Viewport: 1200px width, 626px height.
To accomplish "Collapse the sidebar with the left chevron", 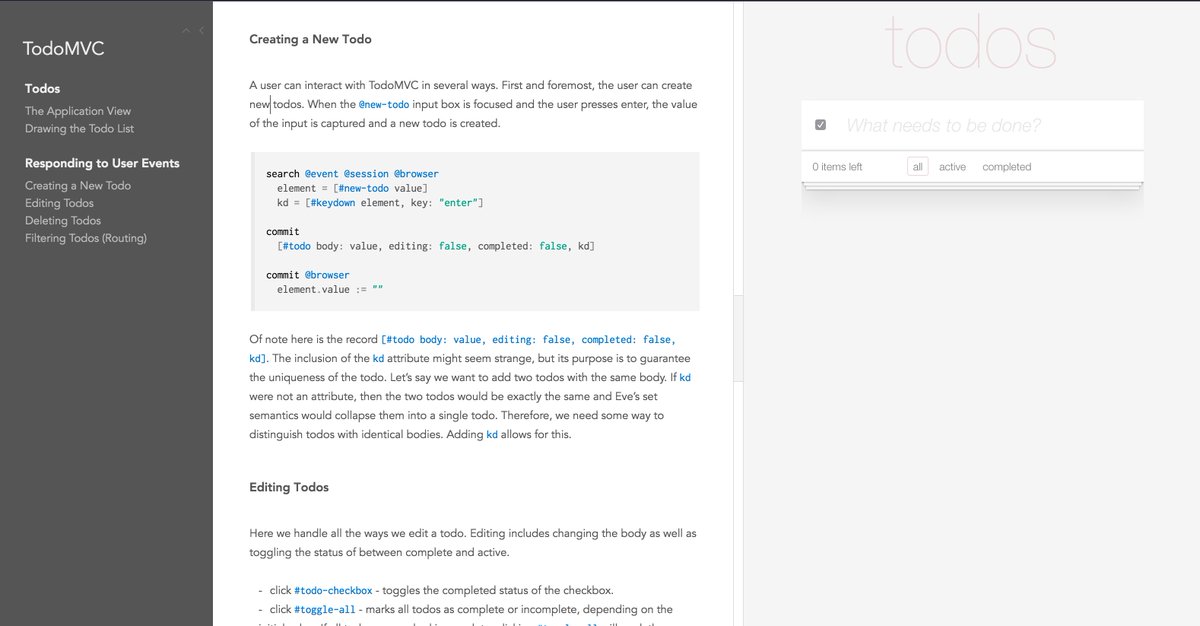I will pyautogui.click(x=202, y=31).
